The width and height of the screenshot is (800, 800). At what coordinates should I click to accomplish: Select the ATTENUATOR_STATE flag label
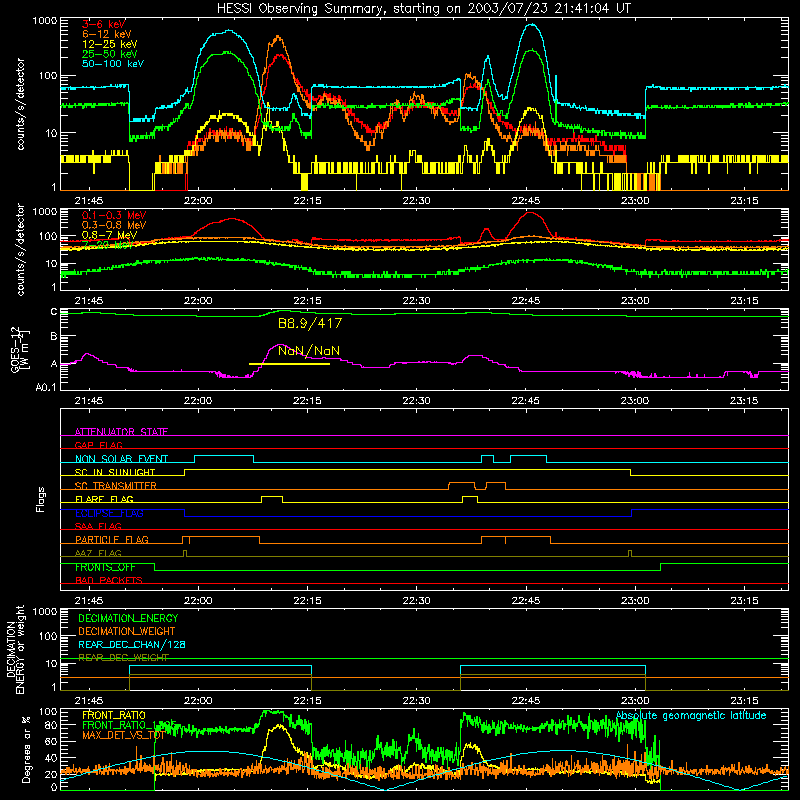pos(121,432)
